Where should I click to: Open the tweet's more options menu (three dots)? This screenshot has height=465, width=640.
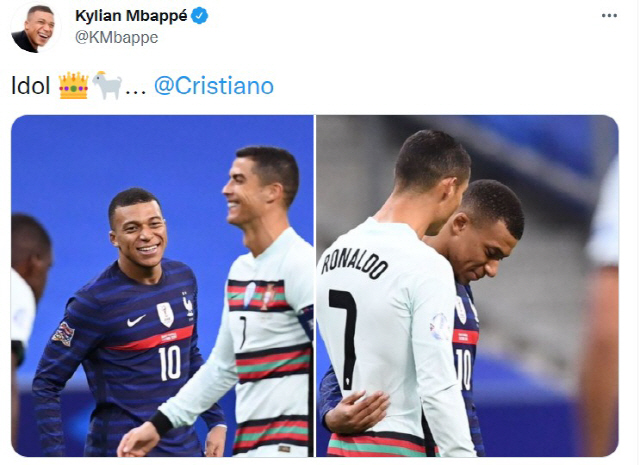point(609,16)
